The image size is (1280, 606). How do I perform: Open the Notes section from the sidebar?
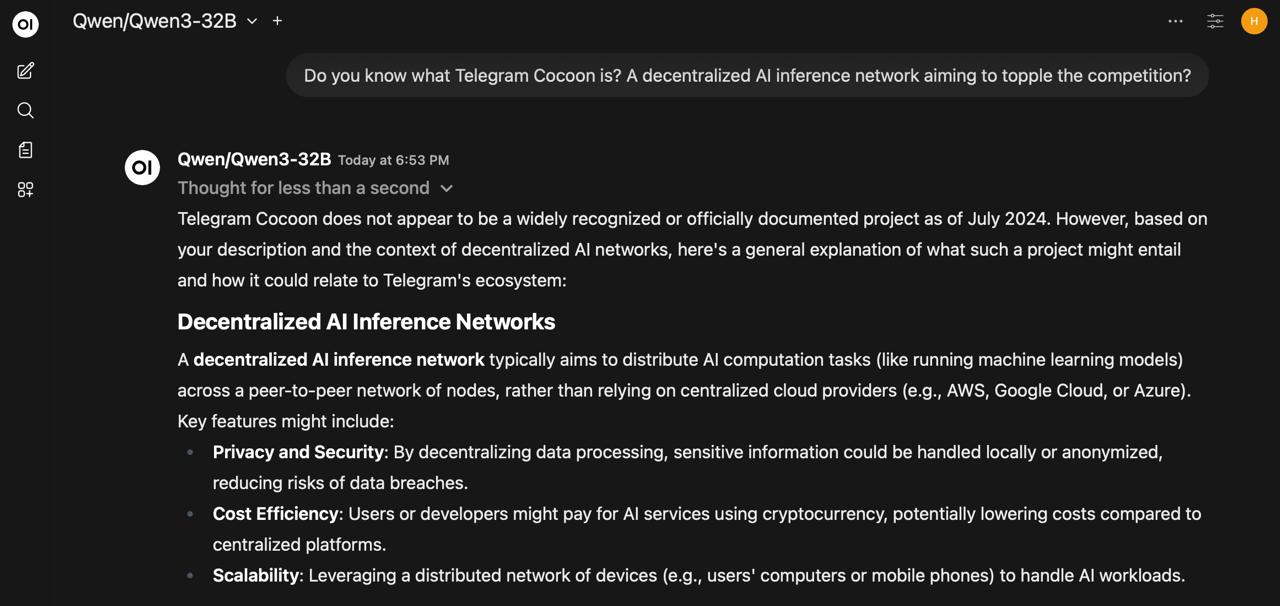point(24,149)
